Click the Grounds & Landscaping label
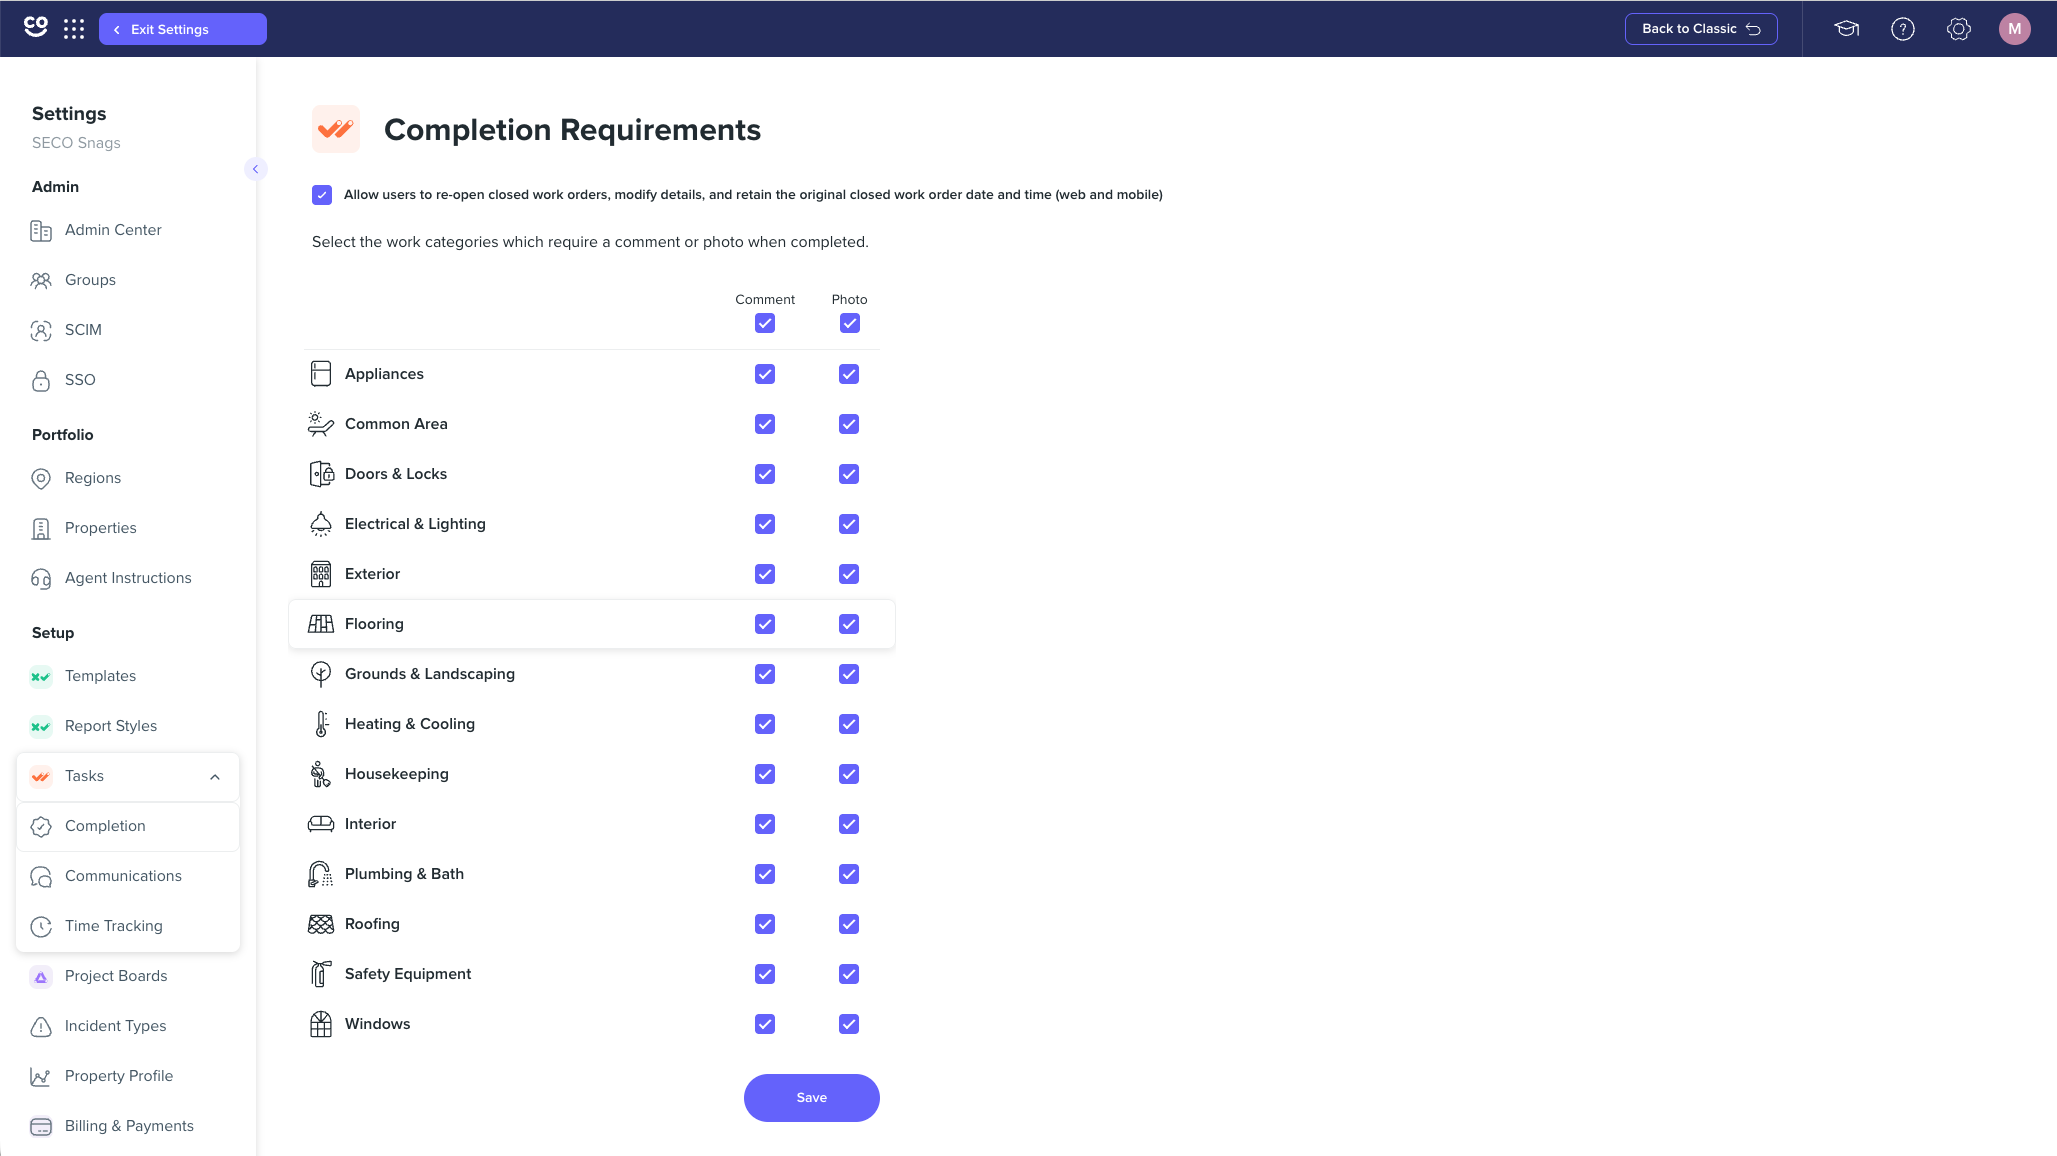The width and height of the screenshot is (2057, 1156). 430,674
